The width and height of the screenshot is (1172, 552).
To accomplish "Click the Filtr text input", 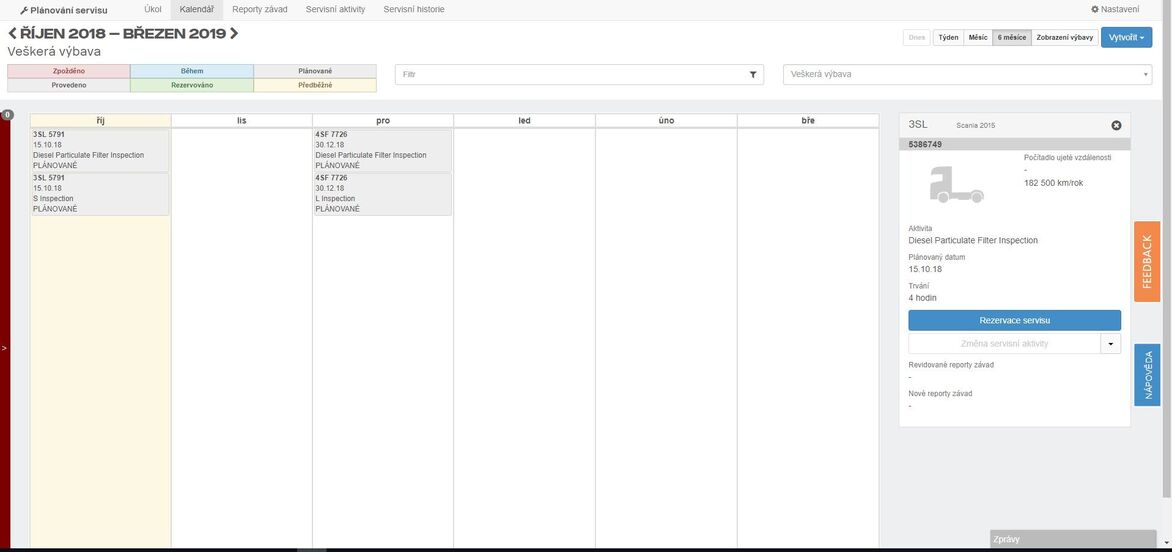I will click(x=570, y=74).
